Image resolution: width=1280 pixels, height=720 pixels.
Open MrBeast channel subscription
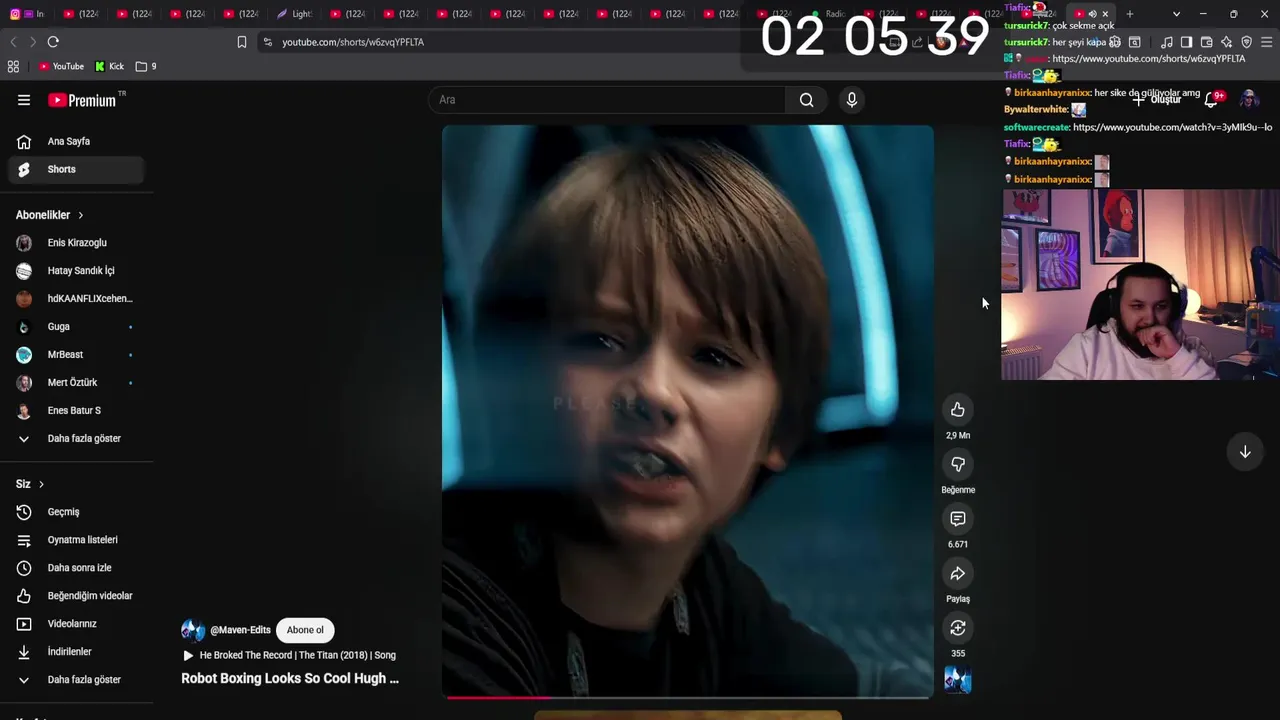[76, 355]
